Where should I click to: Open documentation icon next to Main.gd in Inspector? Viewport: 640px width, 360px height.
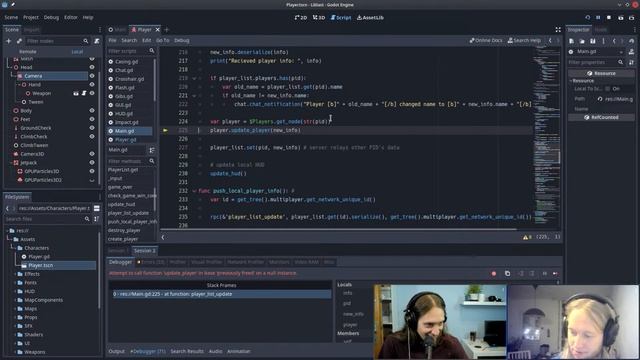tap(631, 52)
